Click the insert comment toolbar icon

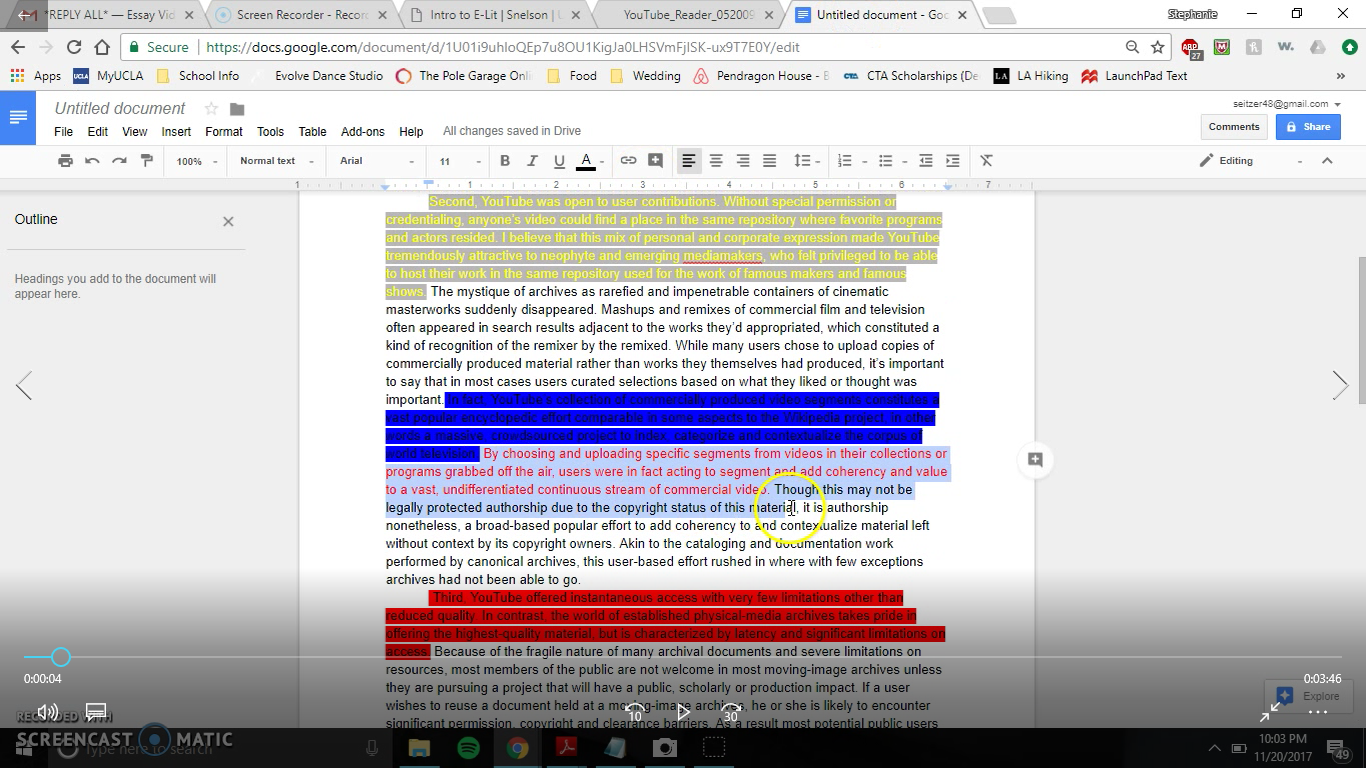tap(655, 161)
